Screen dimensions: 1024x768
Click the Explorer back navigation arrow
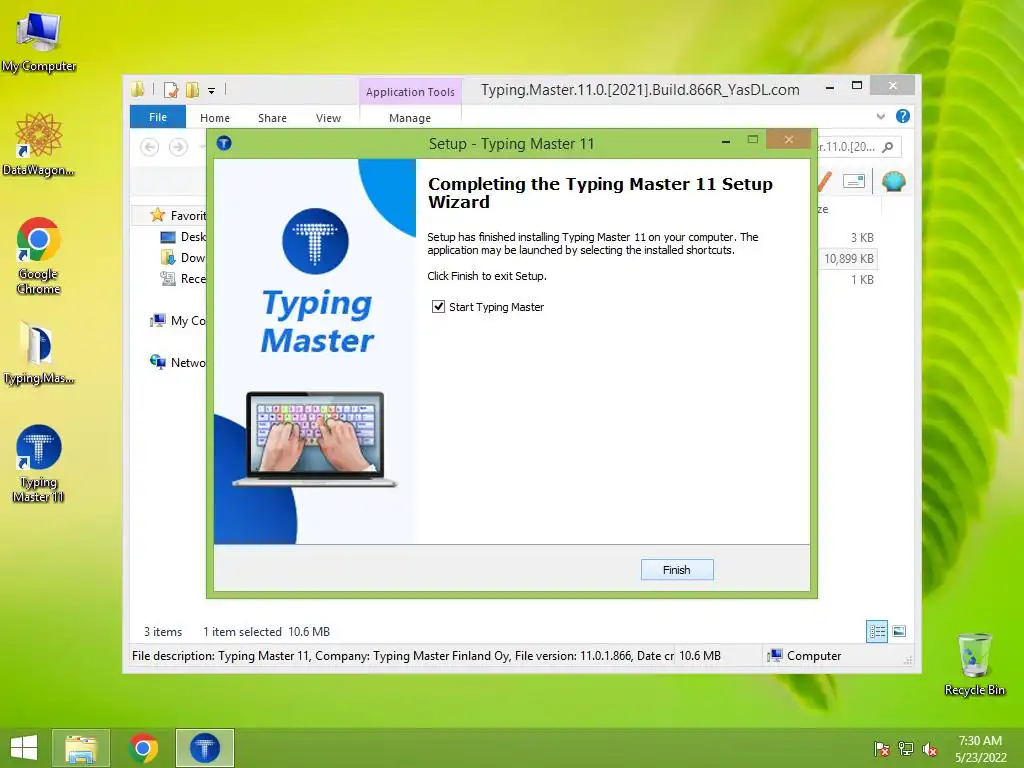coord(150,147)
